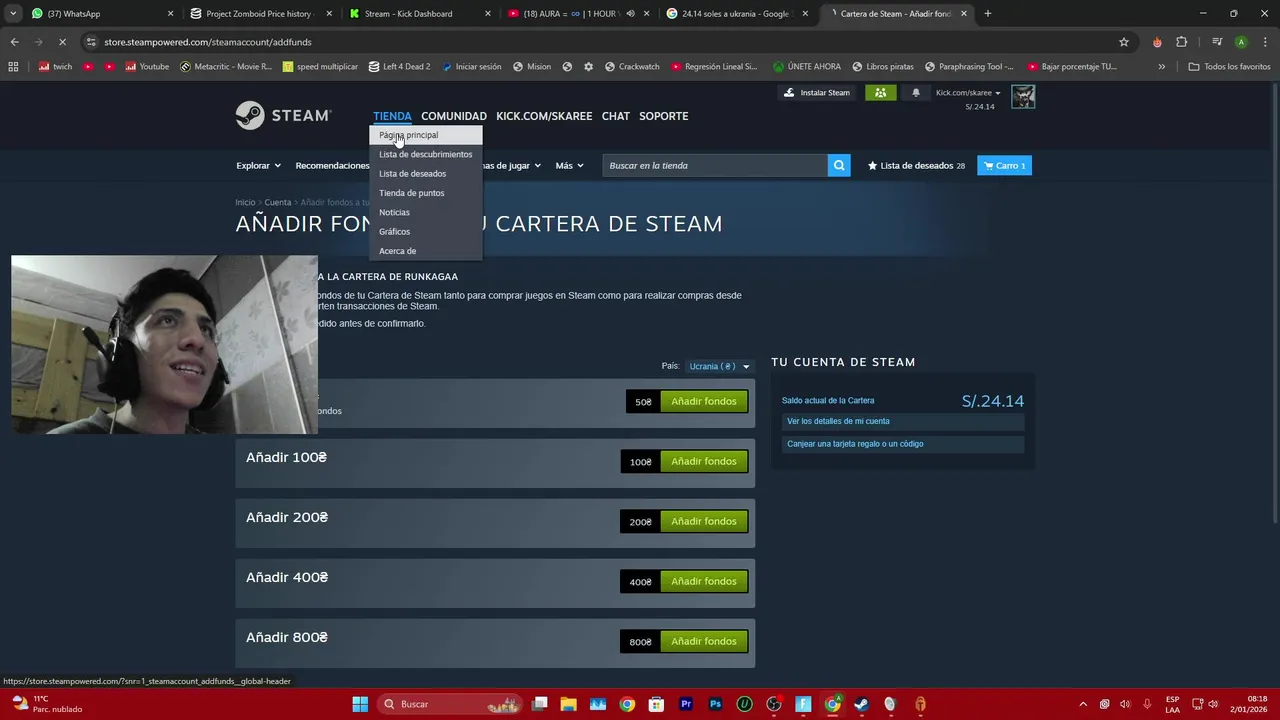Image resolution: width=1280 pixels, height=720 pixels.
Task: Show hidden system tray icons chevron
Action: [x=1083, y=704]
